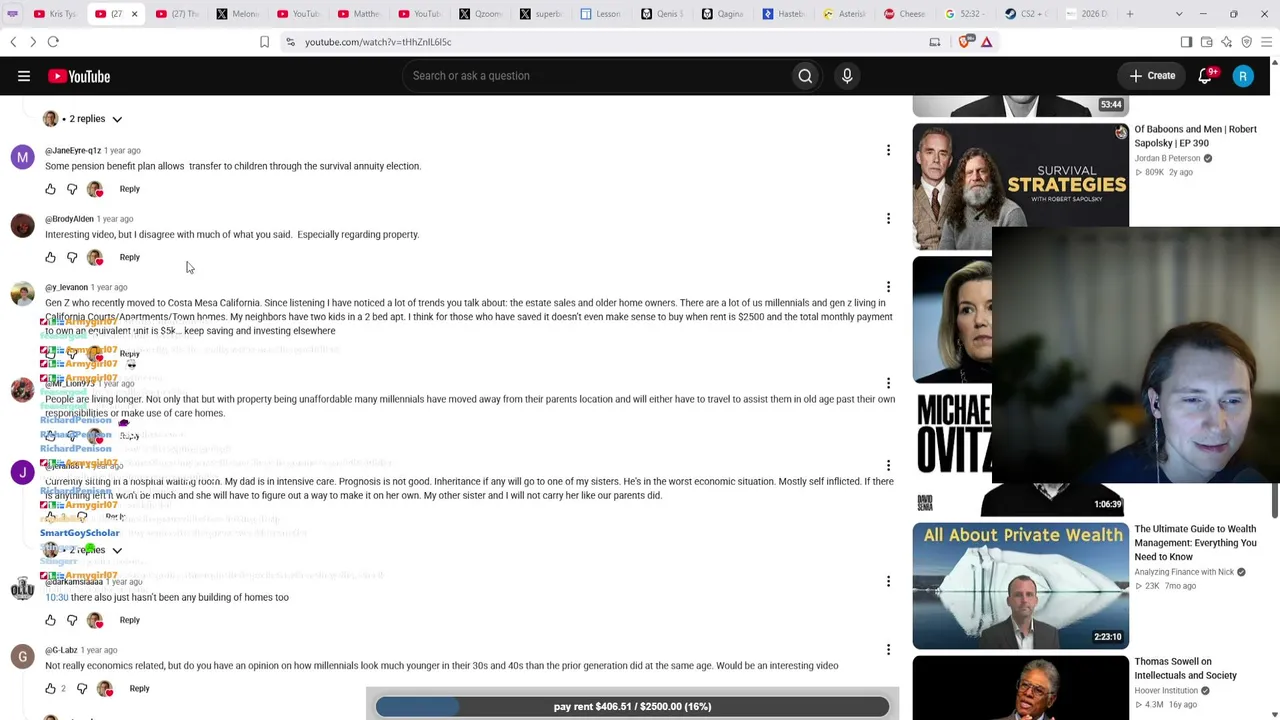Like the @BrodyAlden comment
The height and width of the screenshot is (720, 1280).
51,257
